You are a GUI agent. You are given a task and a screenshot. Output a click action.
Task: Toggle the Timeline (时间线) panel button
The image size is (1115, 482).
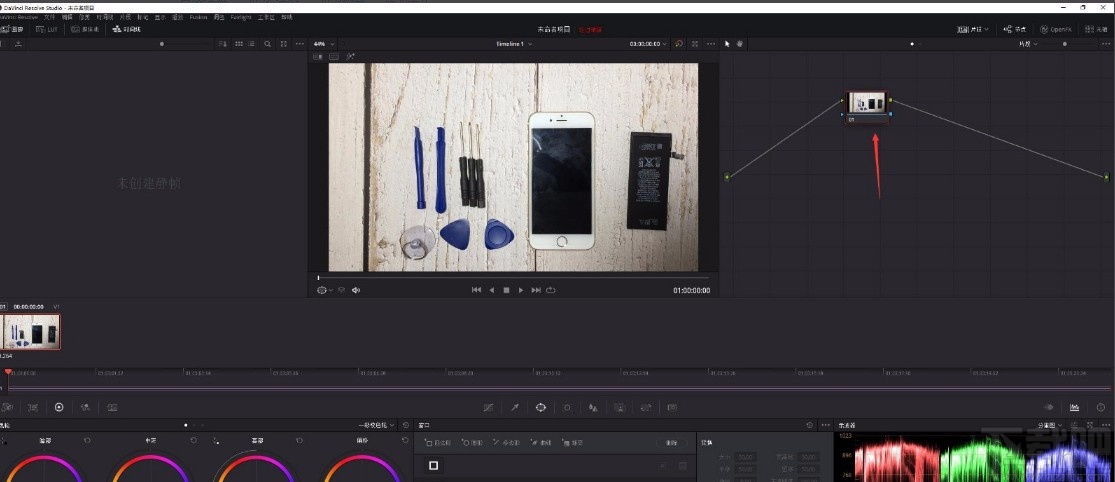click(x=127, y=29)
